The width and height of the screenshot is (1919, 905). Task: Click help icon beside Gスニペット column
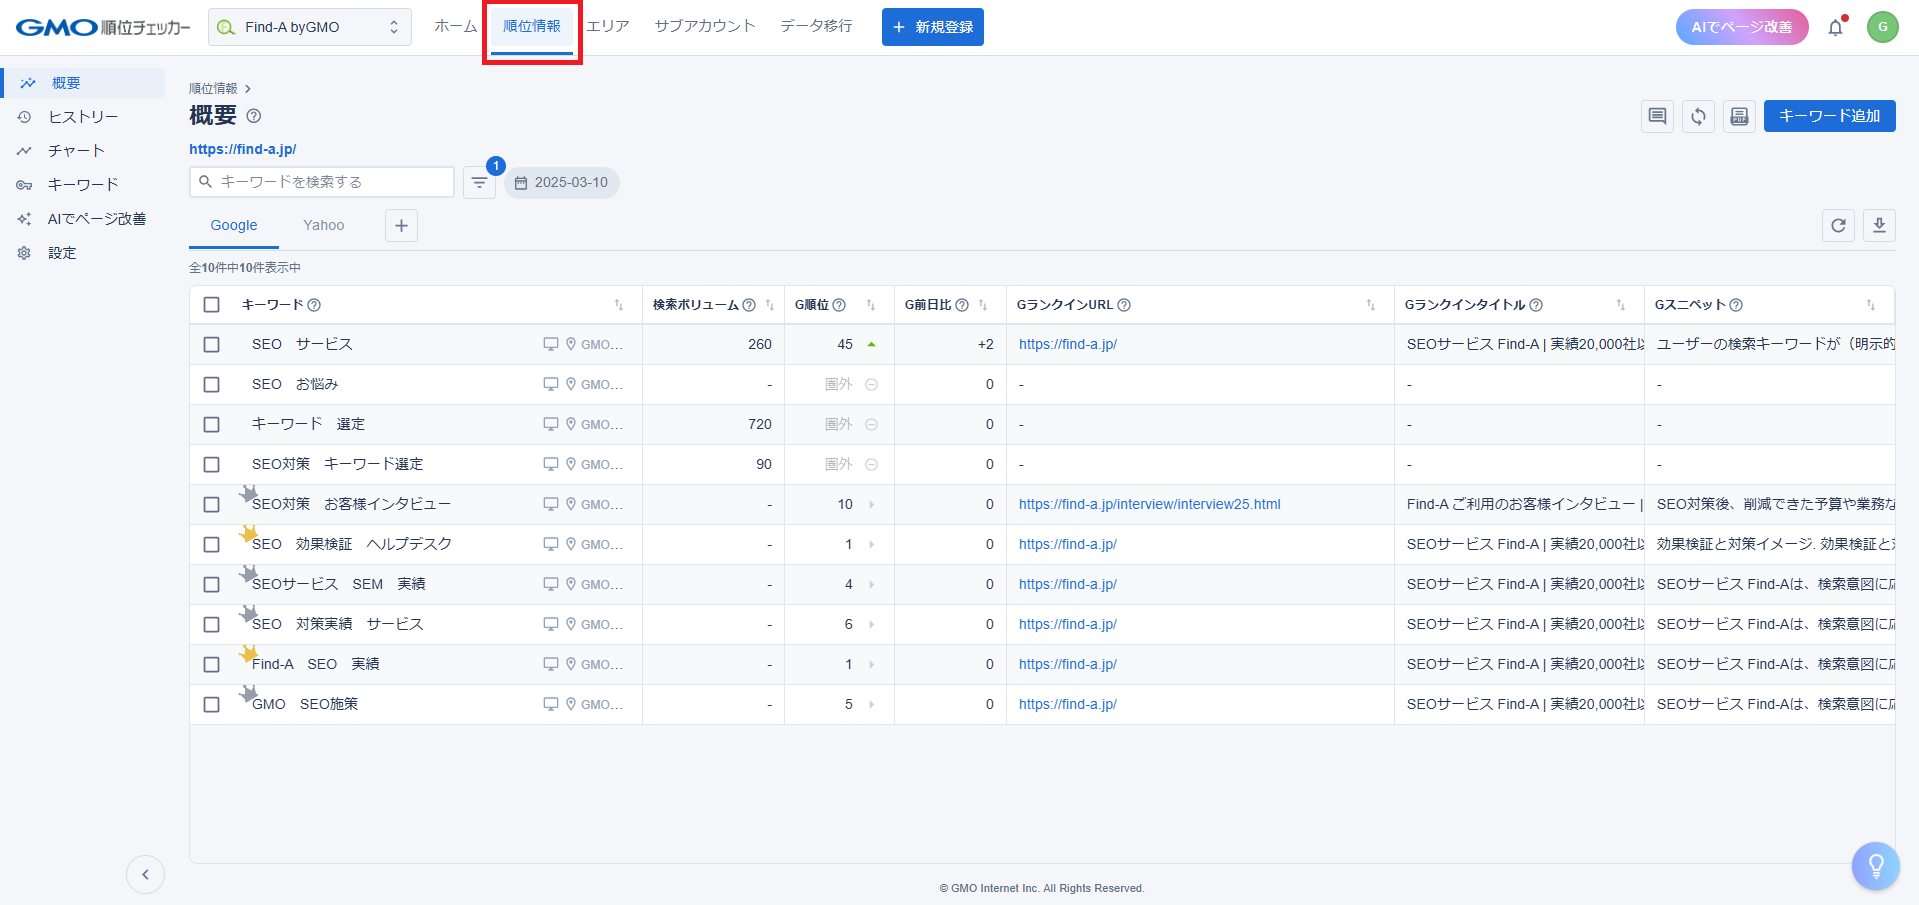[1736, 305]
